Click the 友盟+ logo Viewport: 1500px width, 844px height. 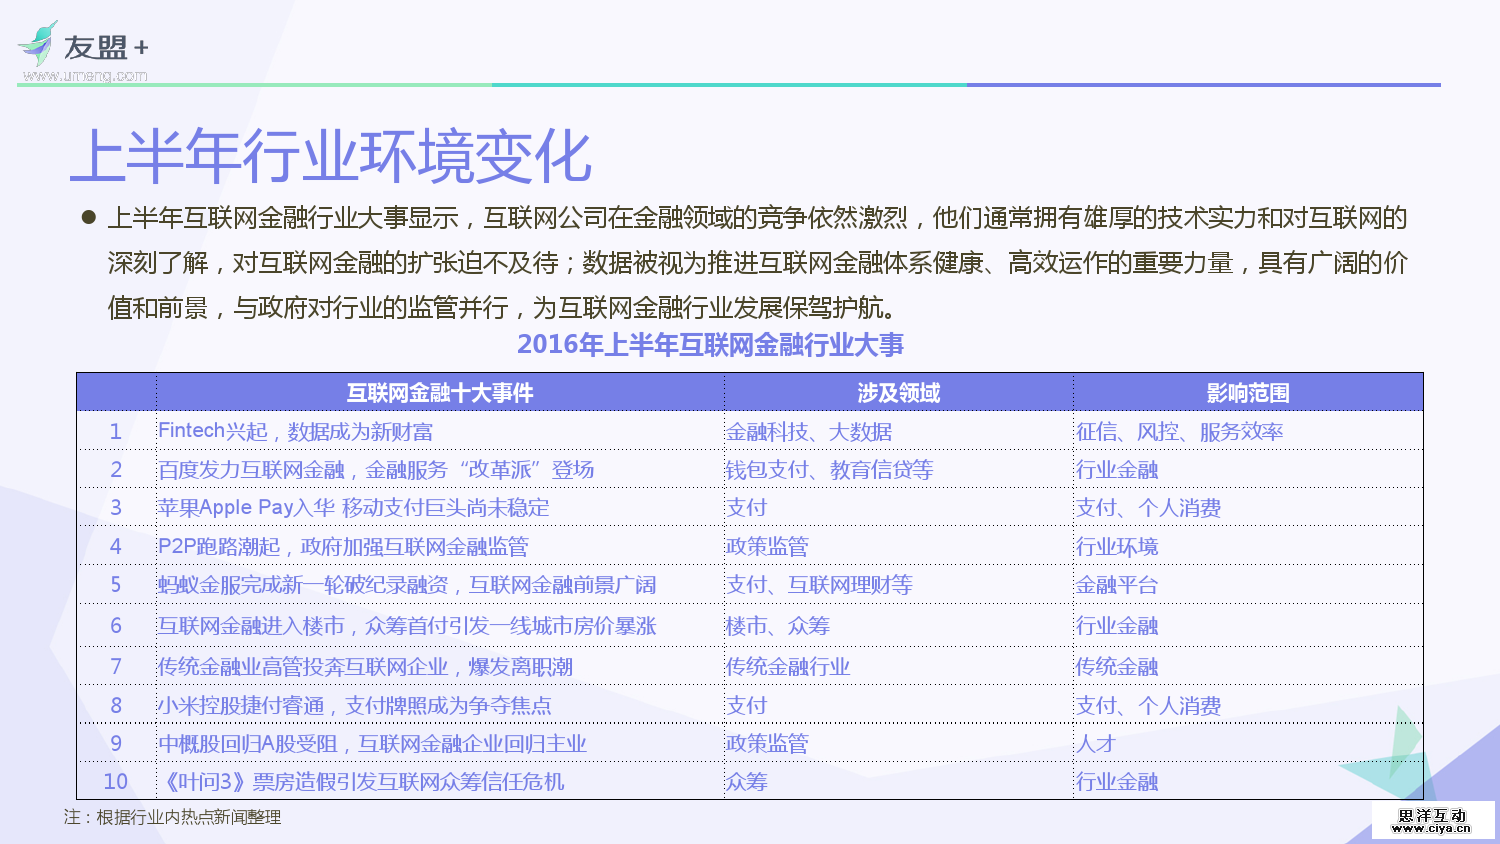point(102,44)
